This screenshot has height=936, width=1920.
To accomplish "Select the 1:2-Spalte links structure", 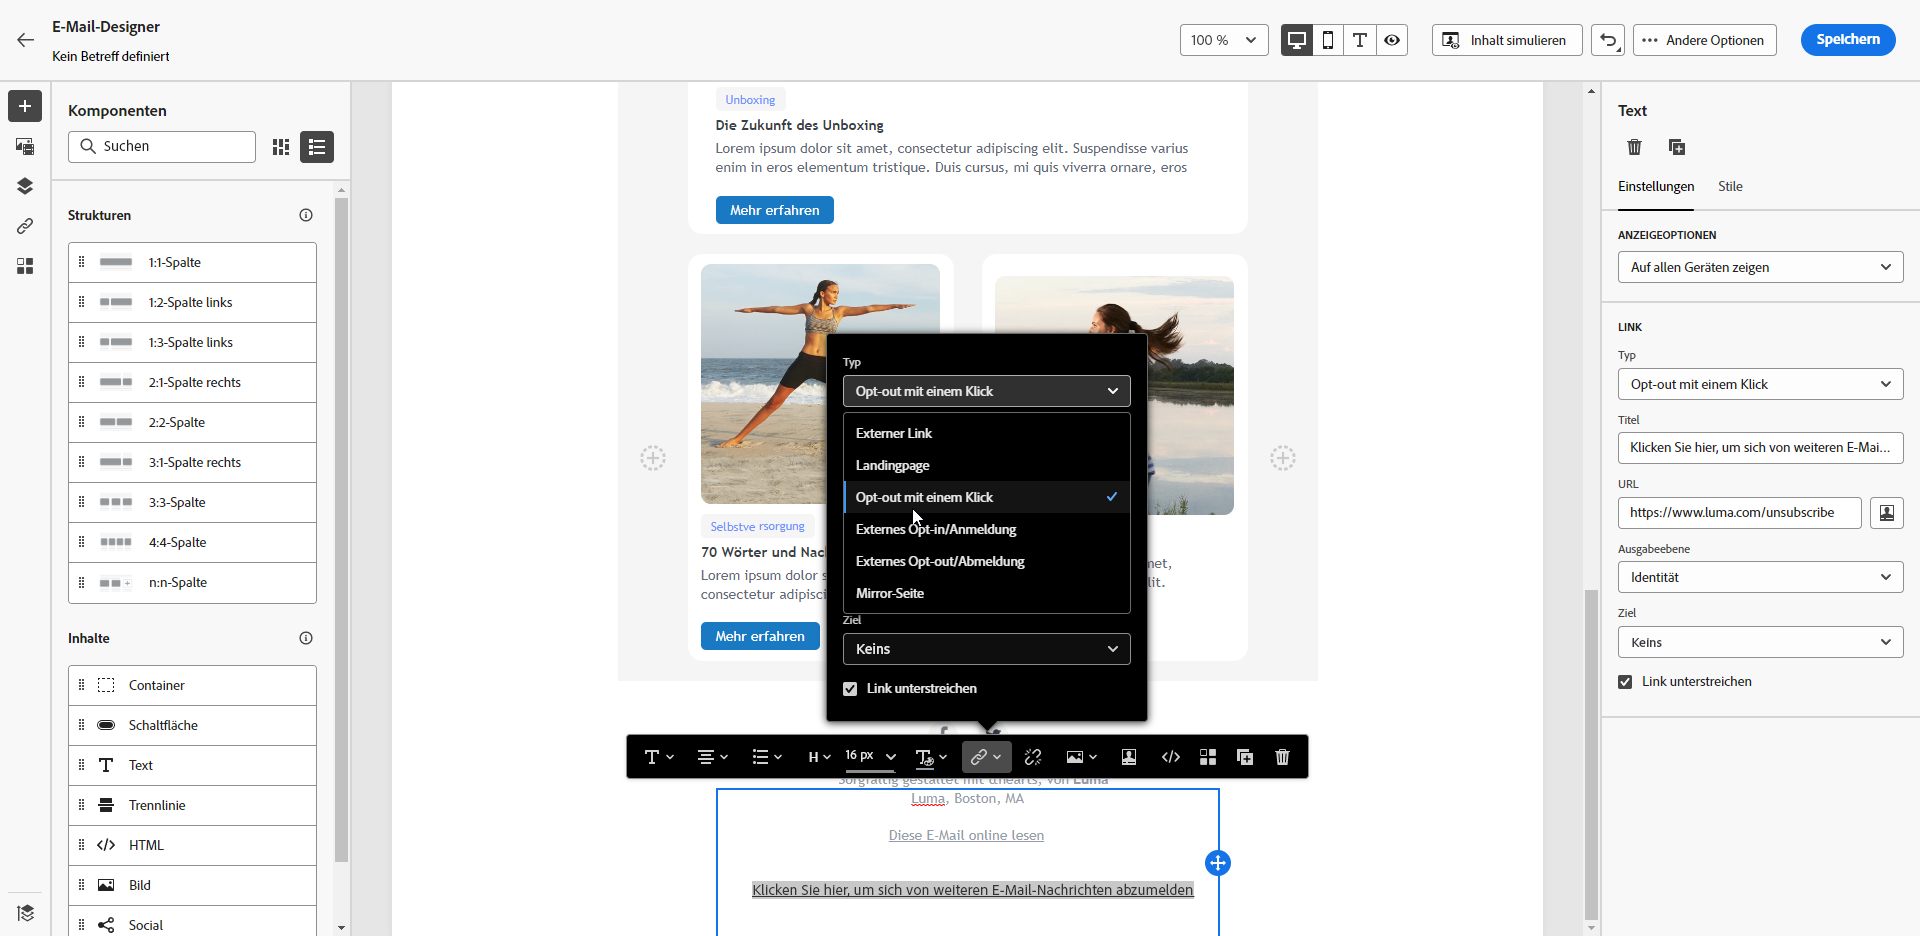I will [192, 302].
